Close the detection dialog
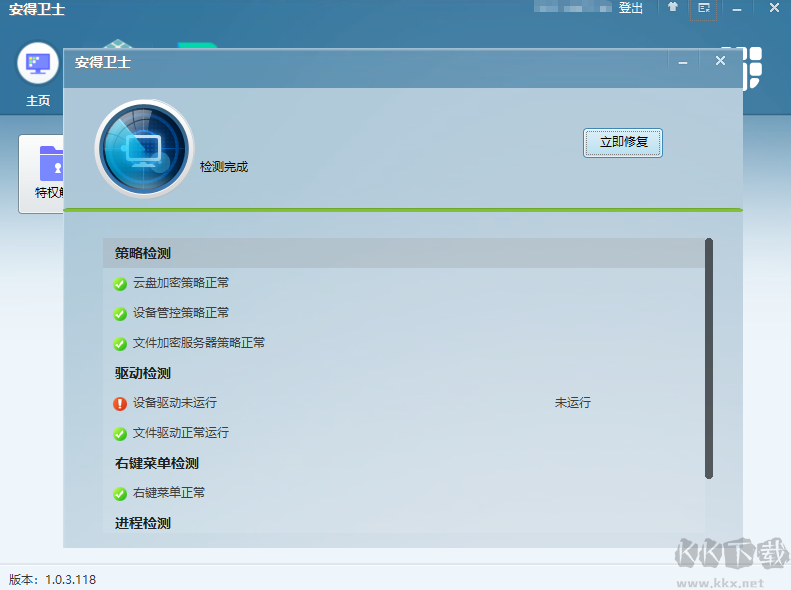 (x=720, y=61)
